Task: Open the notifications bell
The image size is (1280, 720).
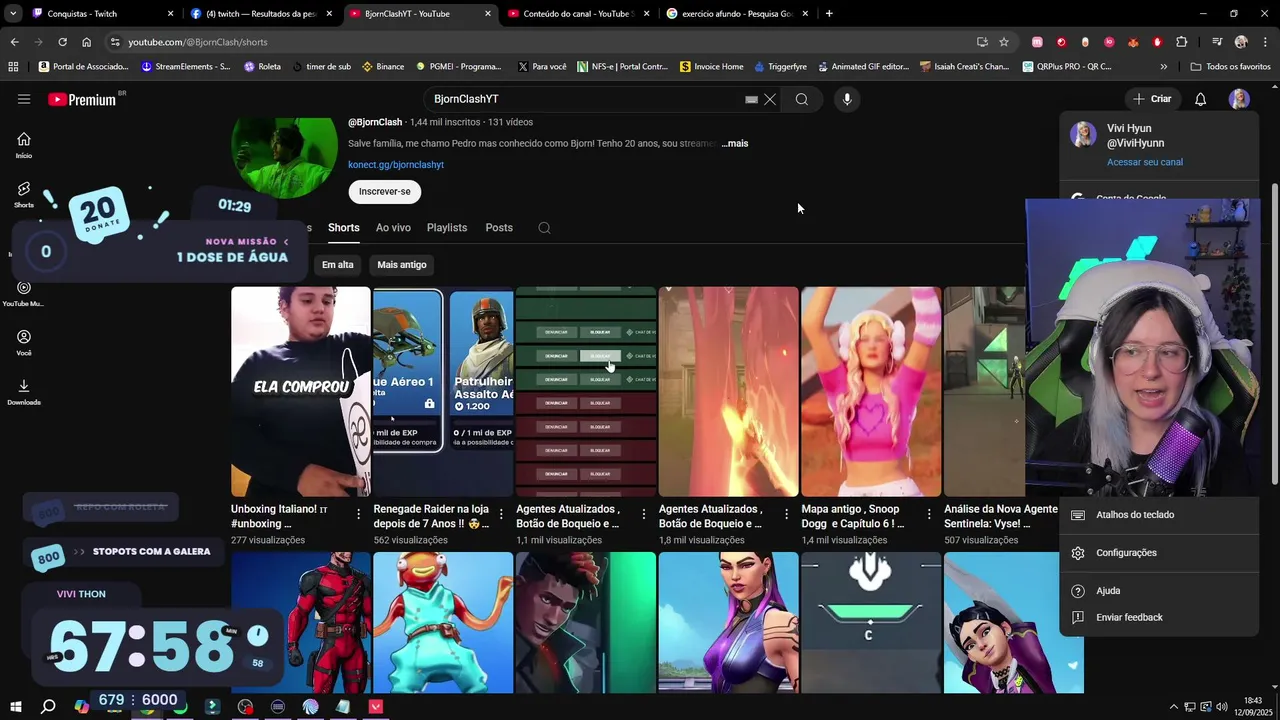Action: click(1201, 99)
